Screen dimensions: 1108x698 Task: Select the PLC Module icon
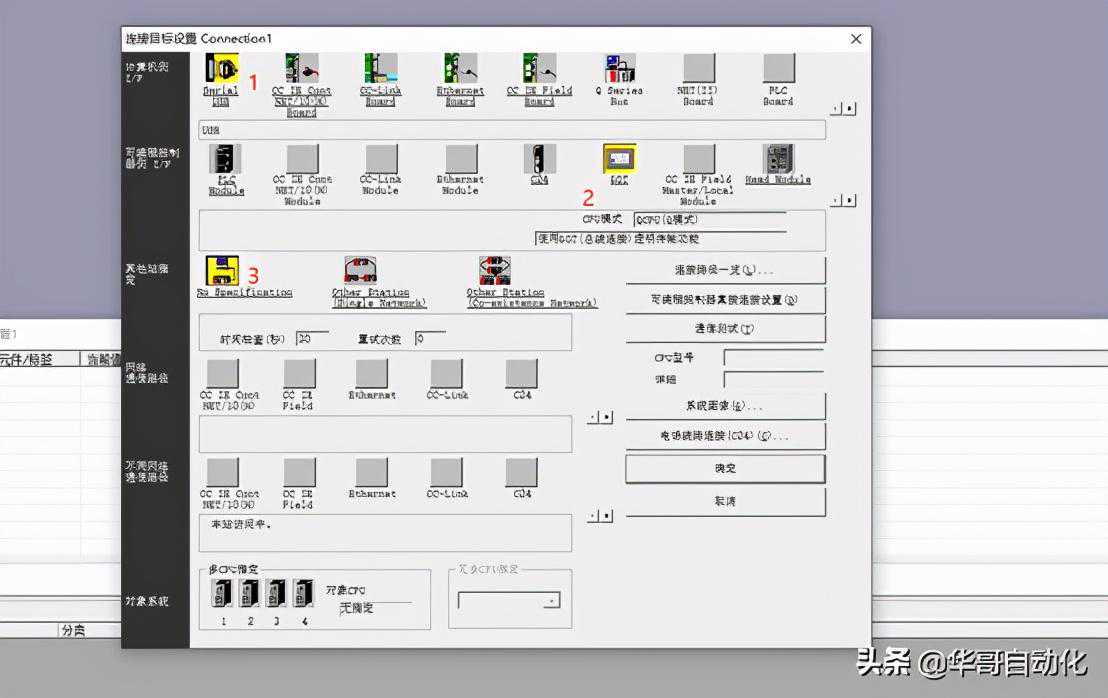click(x=226, y=160)
